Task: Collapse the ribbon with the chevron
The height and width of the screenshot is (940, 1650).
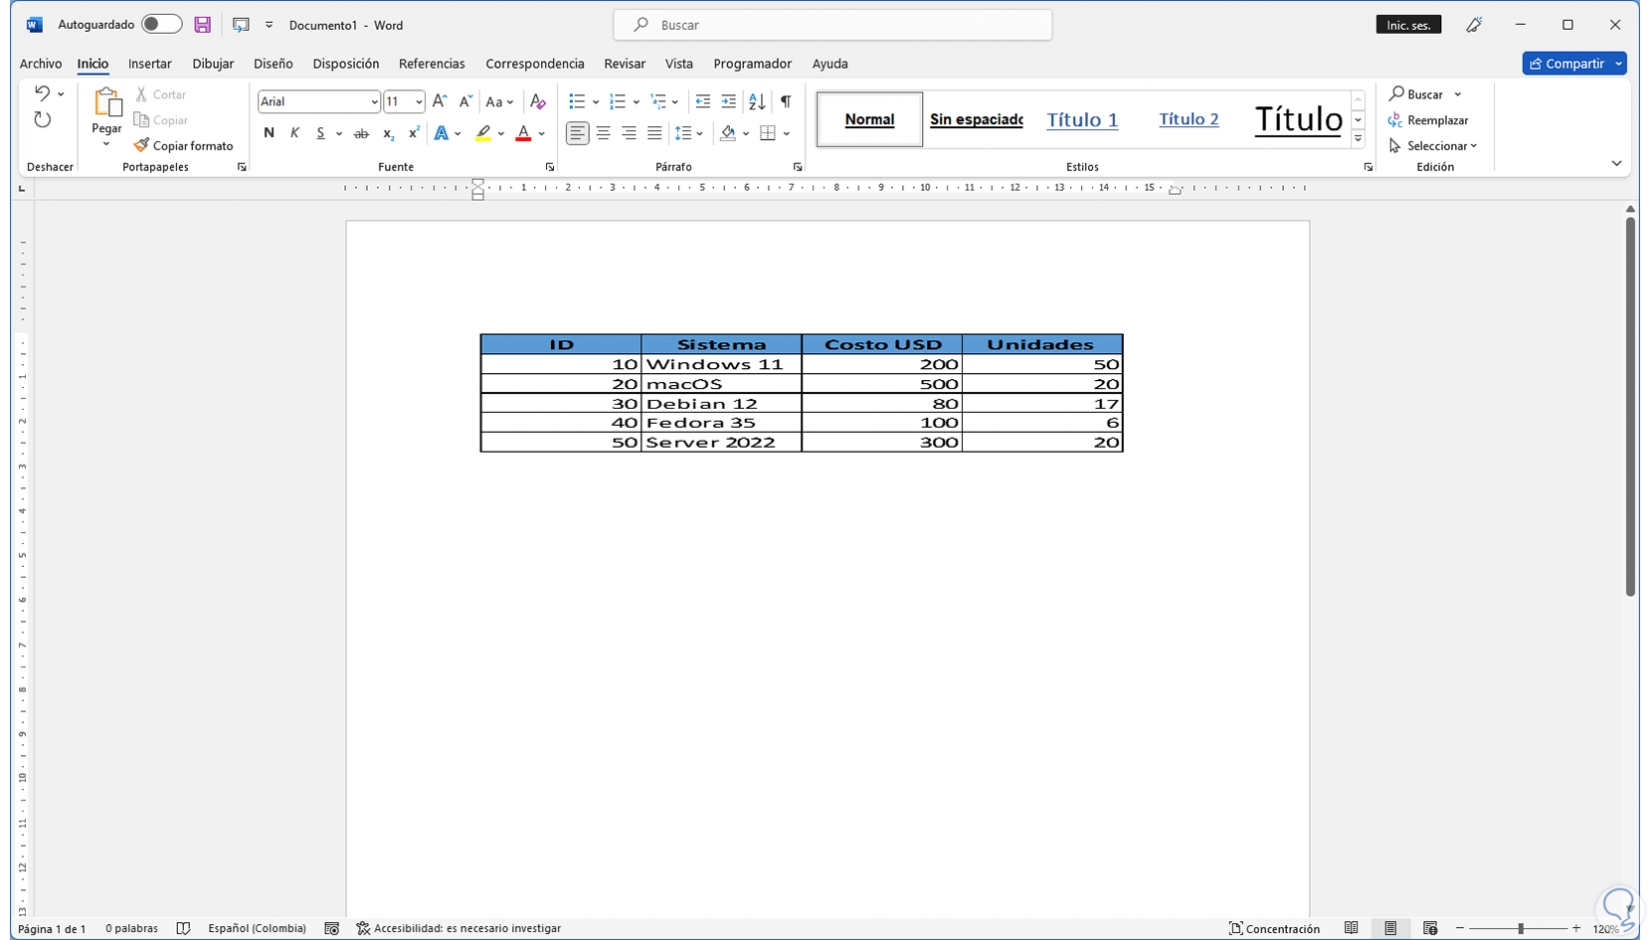Action: tap(1616, 164)
